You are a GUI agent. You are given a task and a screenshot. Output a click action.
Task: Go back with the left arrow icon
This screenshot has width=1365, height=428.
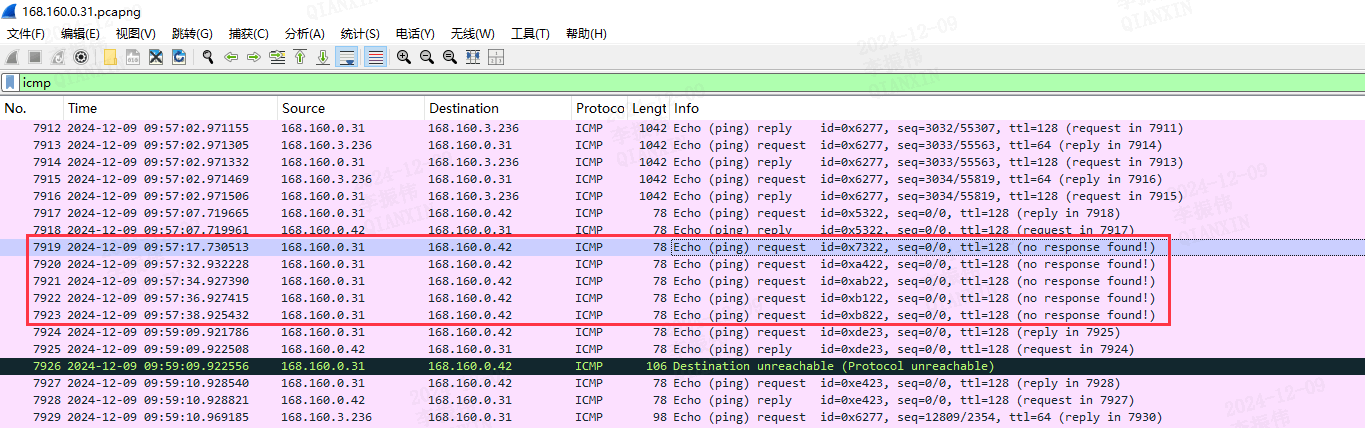[x=231, y=57]
